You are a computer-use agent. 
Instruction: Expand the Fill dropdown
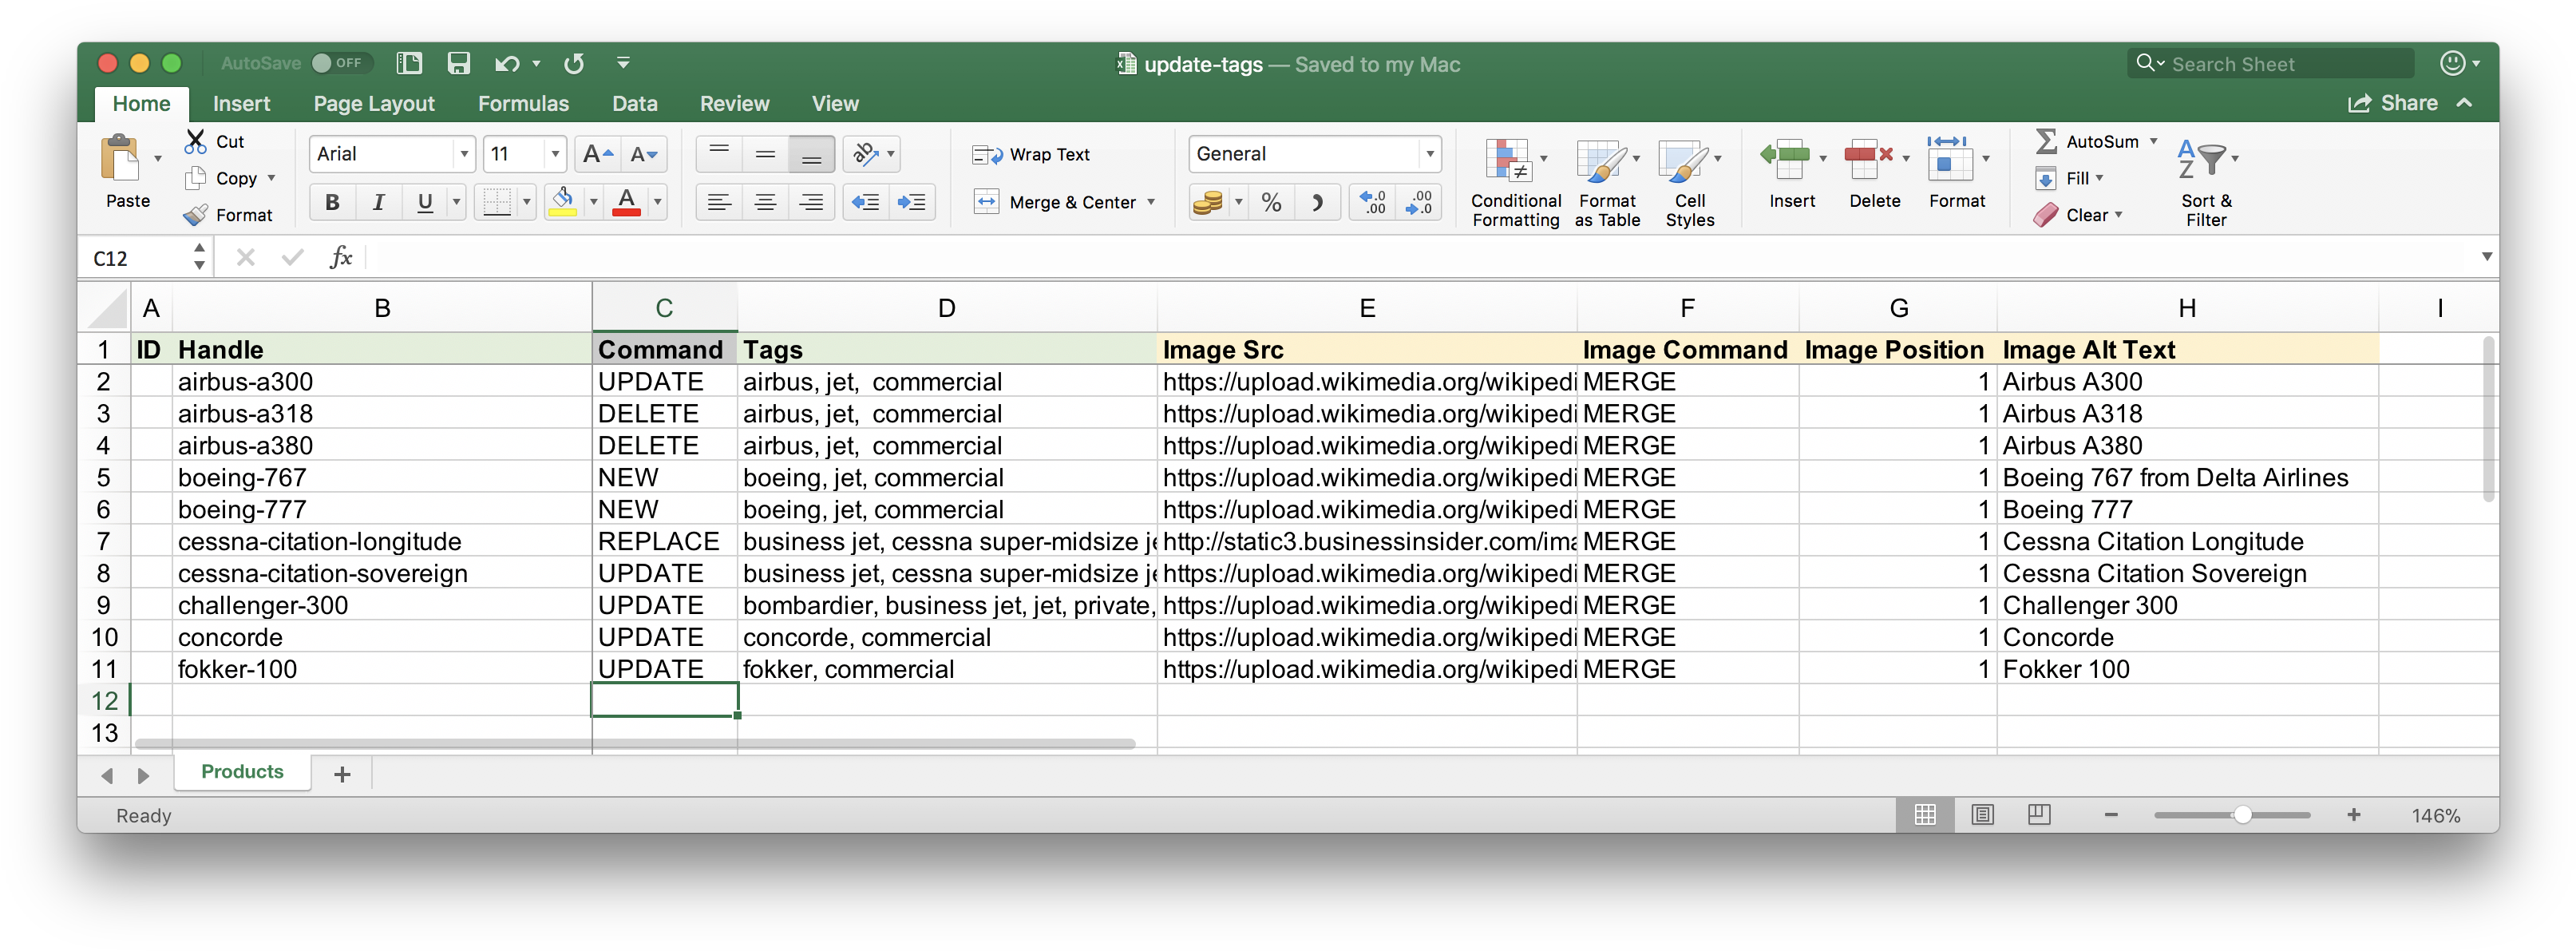point(2099,178)
